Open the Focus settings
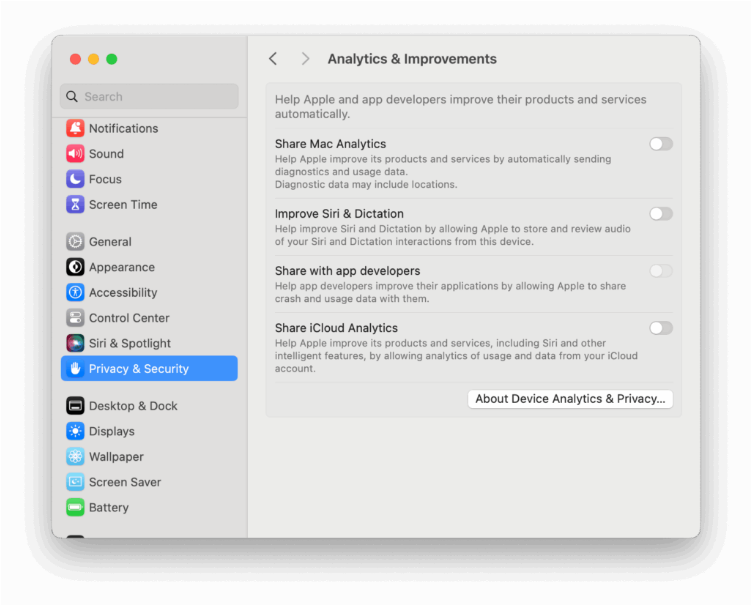 [105, 179]
